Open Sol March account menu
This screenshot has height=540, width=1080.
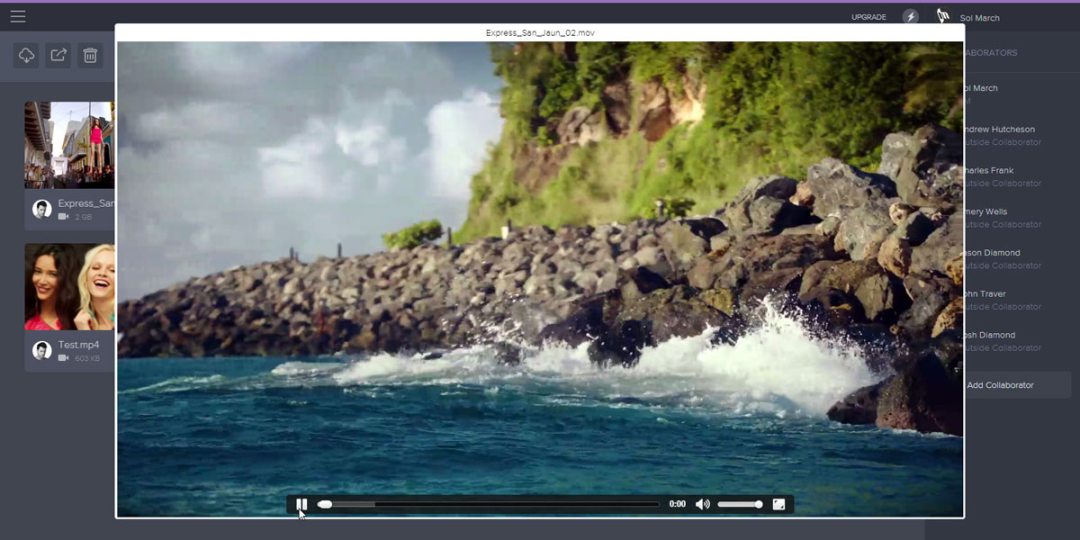coord(979,18)
